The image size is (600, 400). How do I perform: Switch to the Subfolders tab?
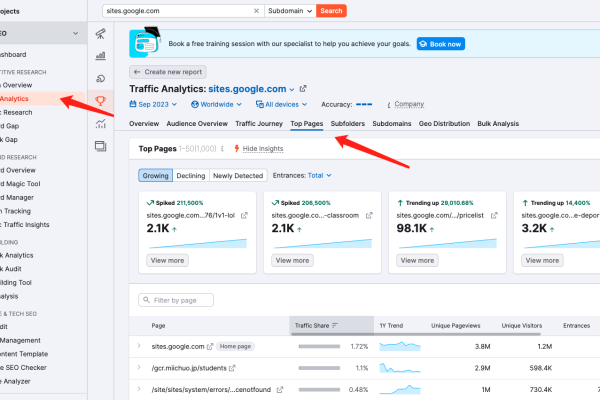coord(347,124)
